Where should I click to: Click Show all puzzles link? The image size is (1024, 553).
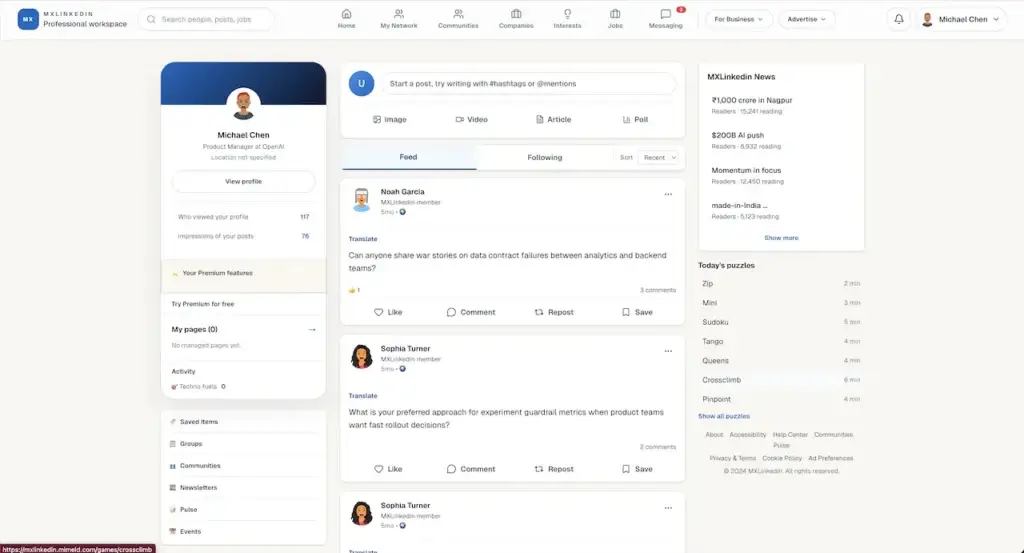[724, 416]
